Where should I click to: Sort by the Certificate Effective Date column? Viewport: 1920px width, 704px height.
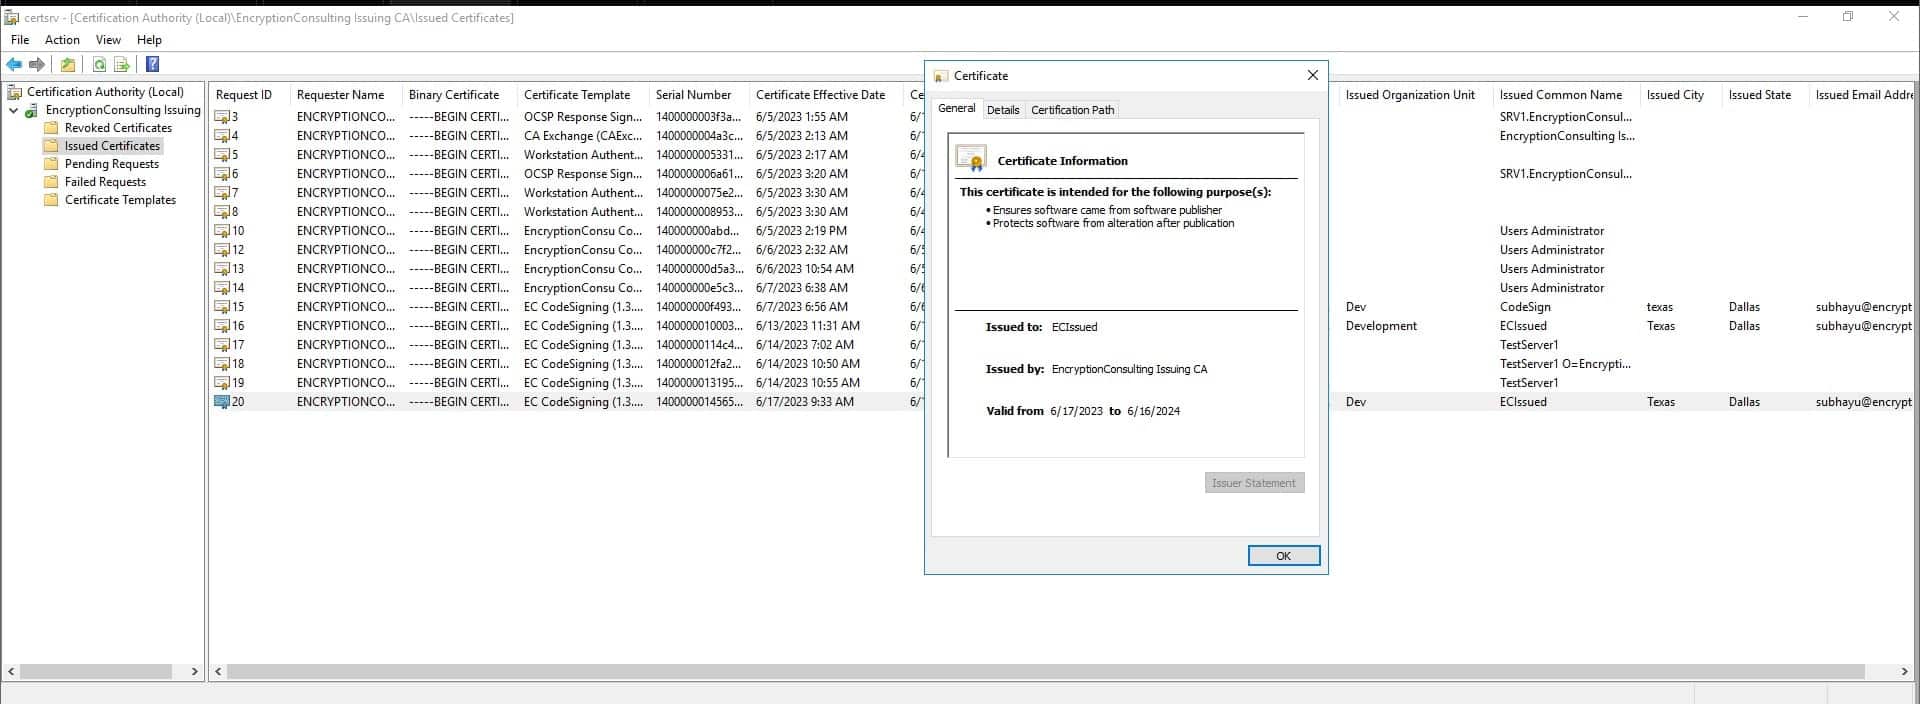pos(820,95)
